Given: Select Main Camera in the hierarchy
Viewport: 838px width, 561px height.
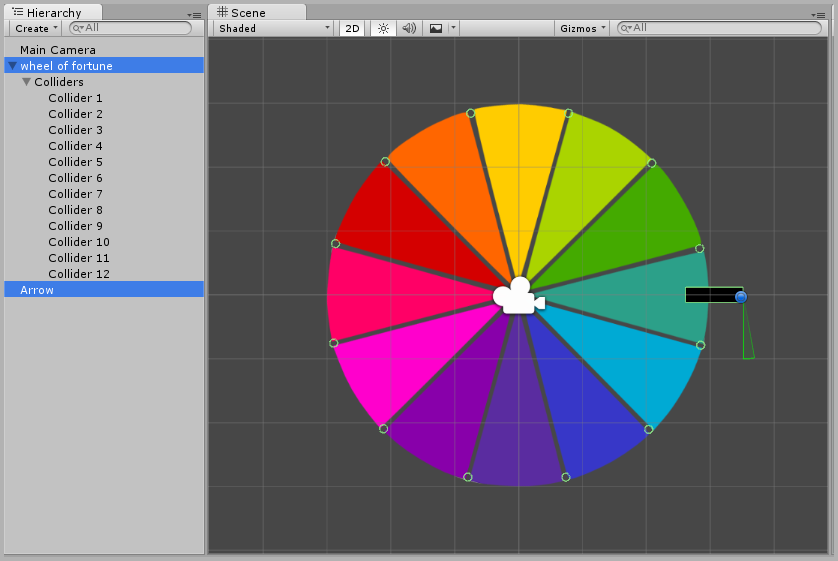Looking at the screenshot, I should (x=58, y=50).
